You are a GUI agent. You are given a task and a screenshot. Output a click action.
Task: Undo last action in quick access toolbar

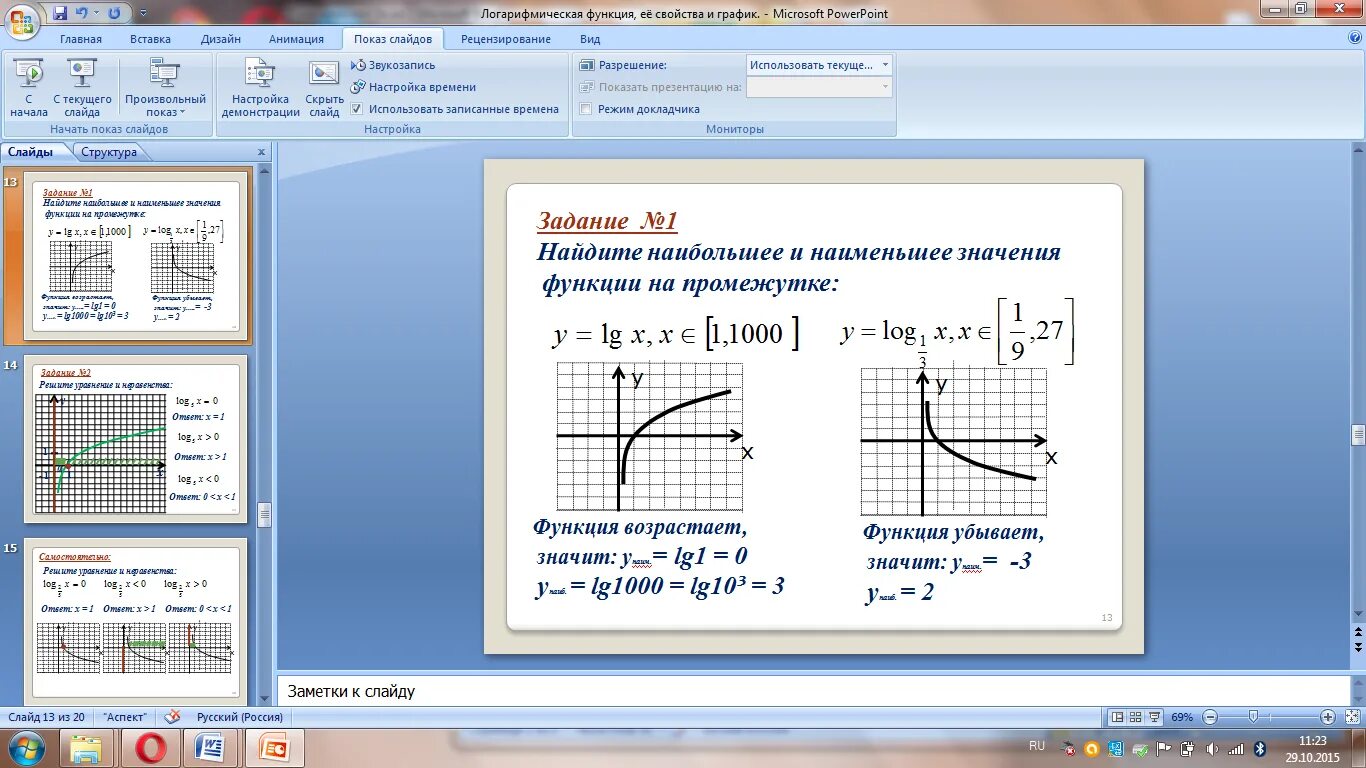(83, 13)
